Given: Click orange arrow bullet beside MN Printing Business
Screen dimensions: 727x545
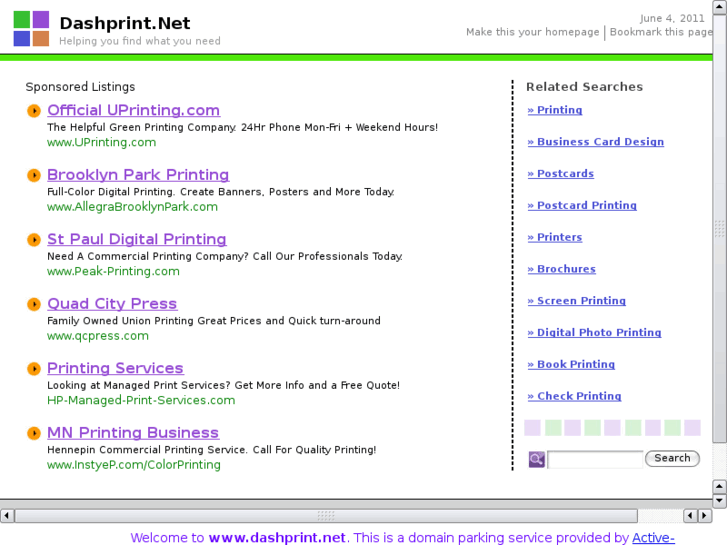Looking at the screenshot, I should coord(34,433).
